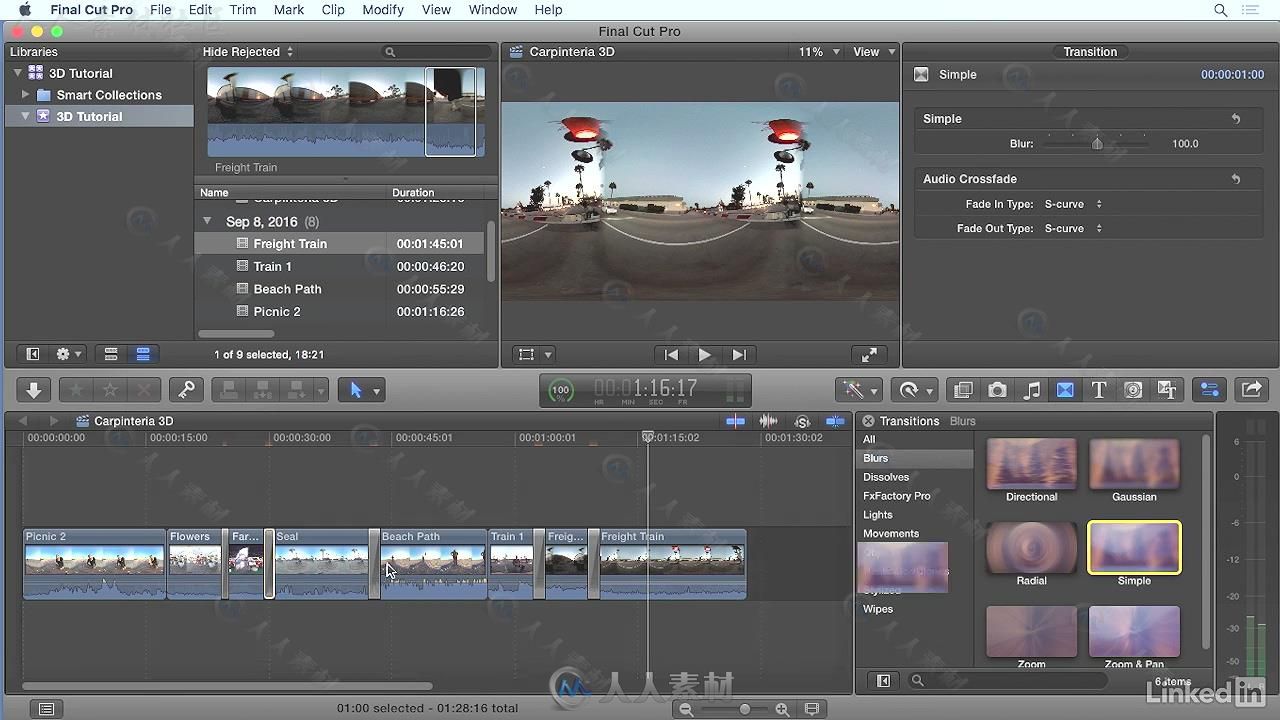Viewport: 1280px width, 720px height.
Task: Click the Import Media arrow button
Action: (33, 390)
